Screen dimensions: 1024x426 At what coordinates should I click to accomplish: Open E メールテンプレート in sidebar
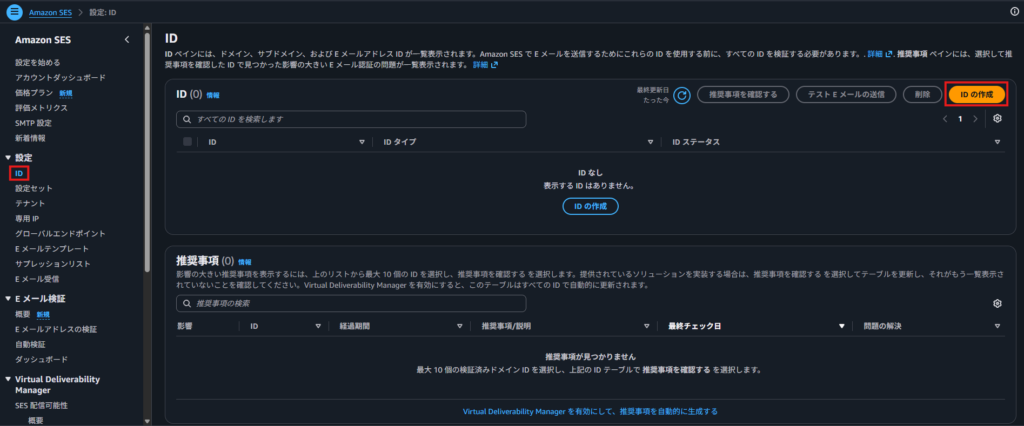[52, 249]
